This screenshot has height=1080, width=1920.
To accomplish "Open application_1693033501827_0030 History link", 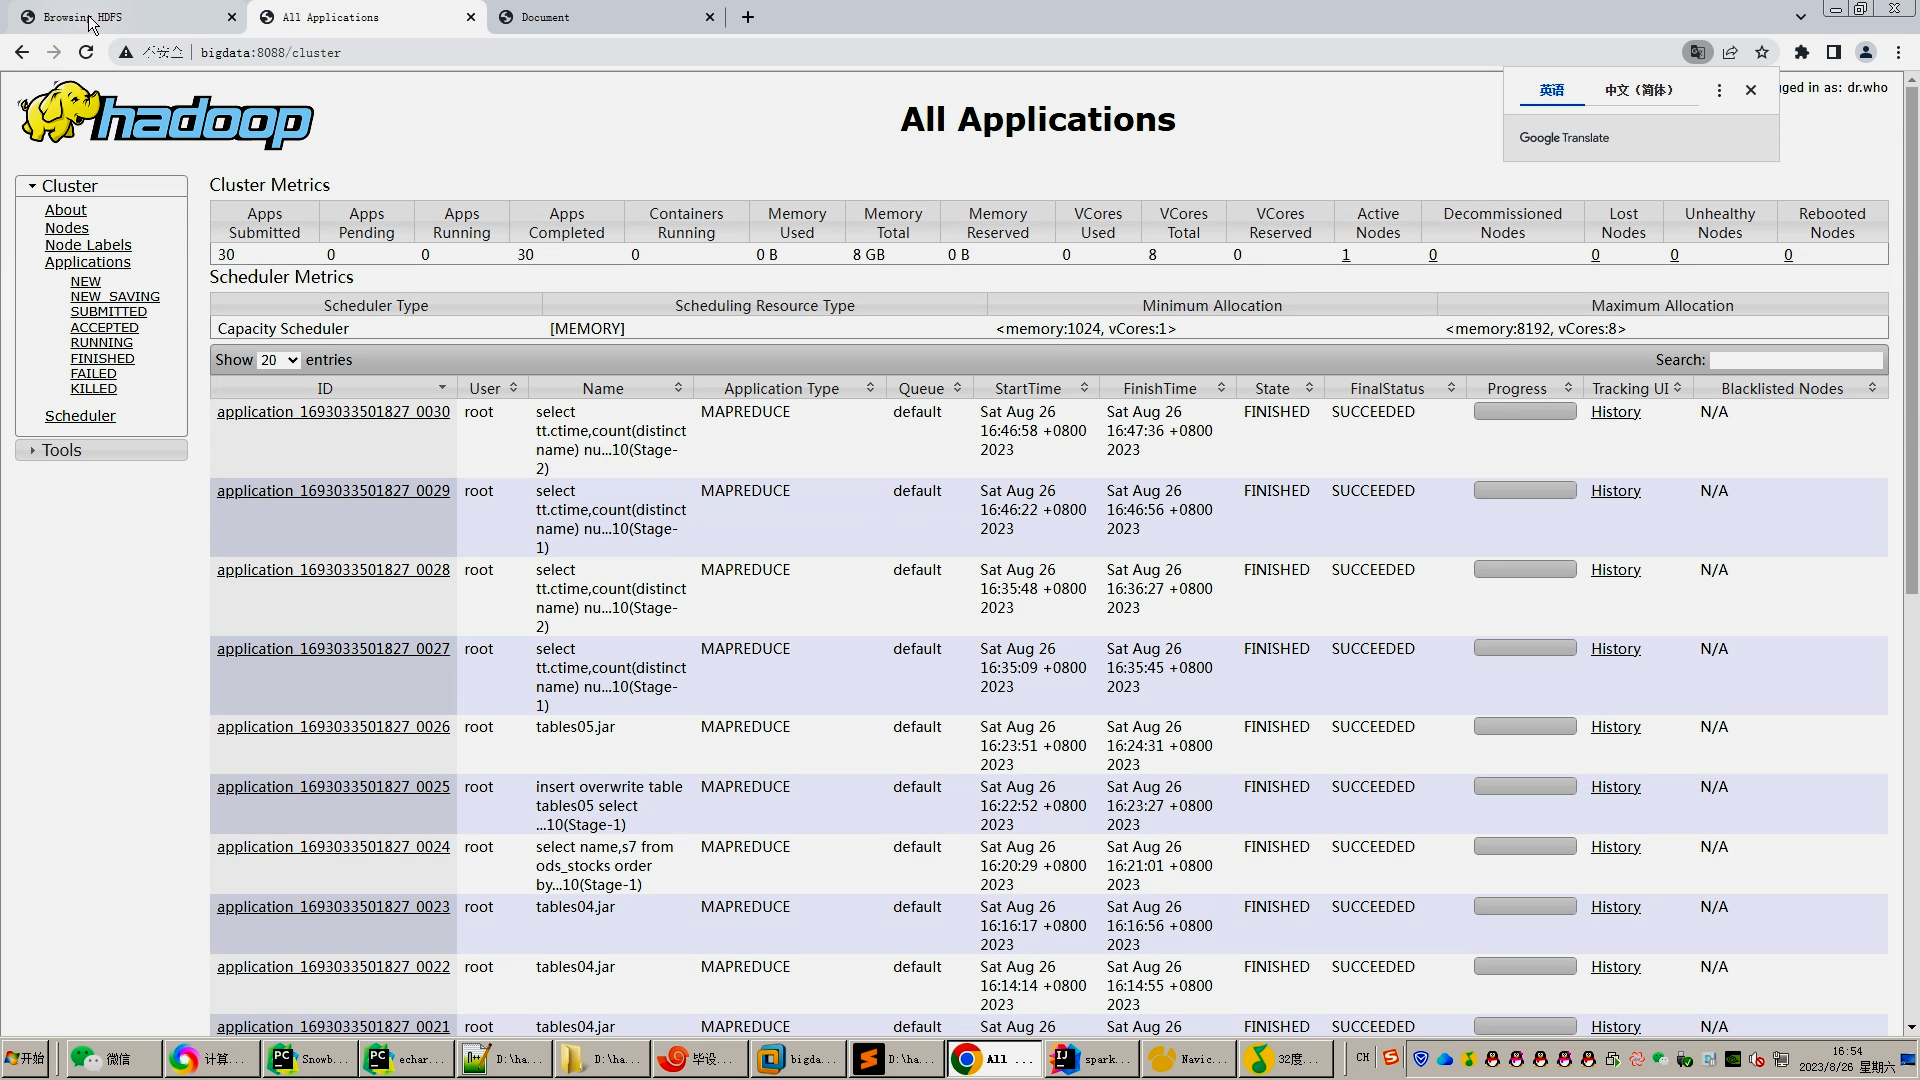I will (x=1615, y=410).
